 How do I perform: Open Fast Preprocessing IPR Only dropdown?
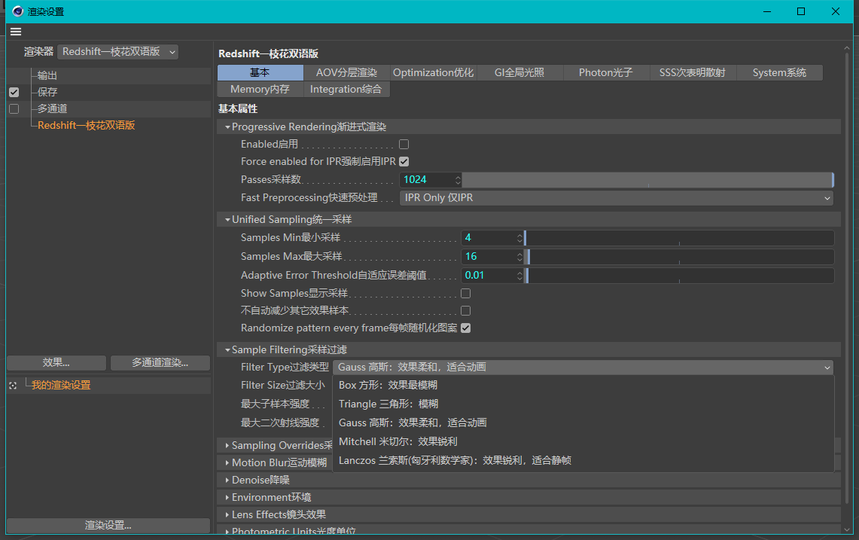pyautogui.click(x=616, y=198)
